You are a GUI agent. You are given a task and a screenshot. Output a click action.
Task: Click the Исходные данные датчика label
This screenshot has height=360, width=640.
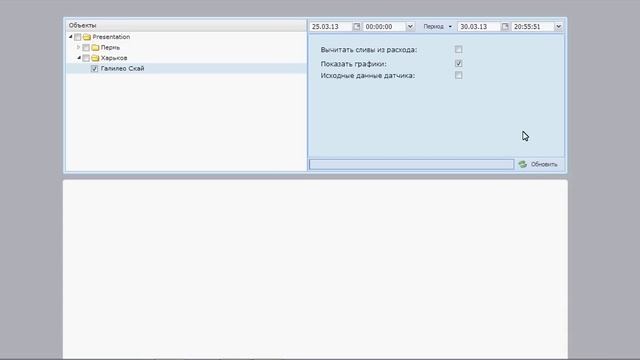point(368,76)
